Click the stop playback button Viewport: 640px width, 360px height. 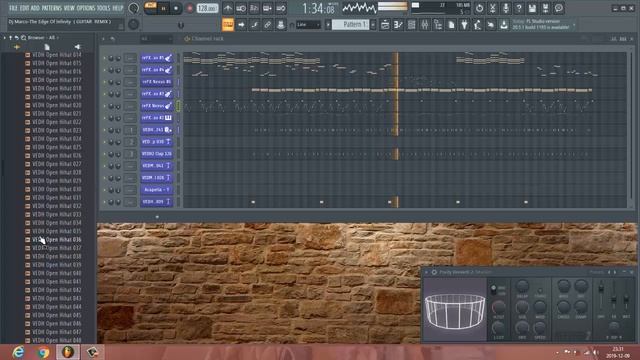[176, 8]
